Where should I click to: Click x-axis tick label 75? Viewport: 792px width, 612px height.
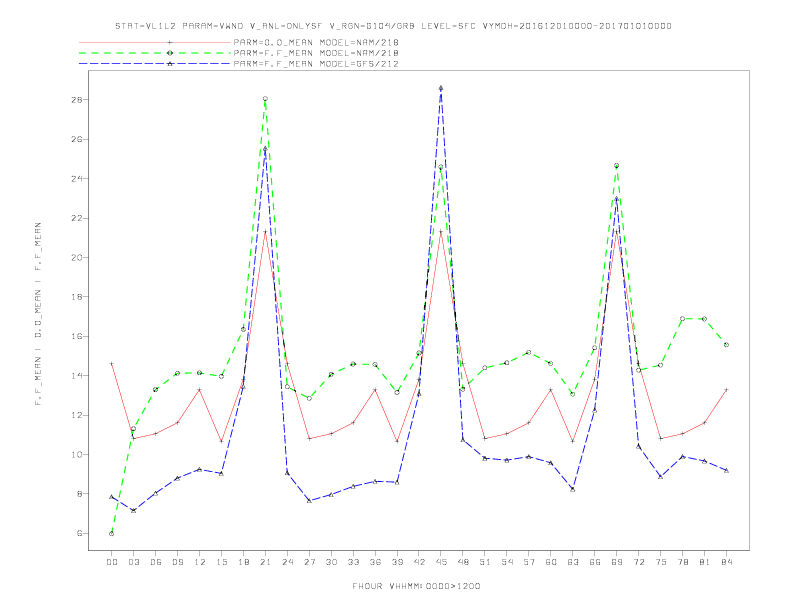pyautogui.click(x=661, y=562)
